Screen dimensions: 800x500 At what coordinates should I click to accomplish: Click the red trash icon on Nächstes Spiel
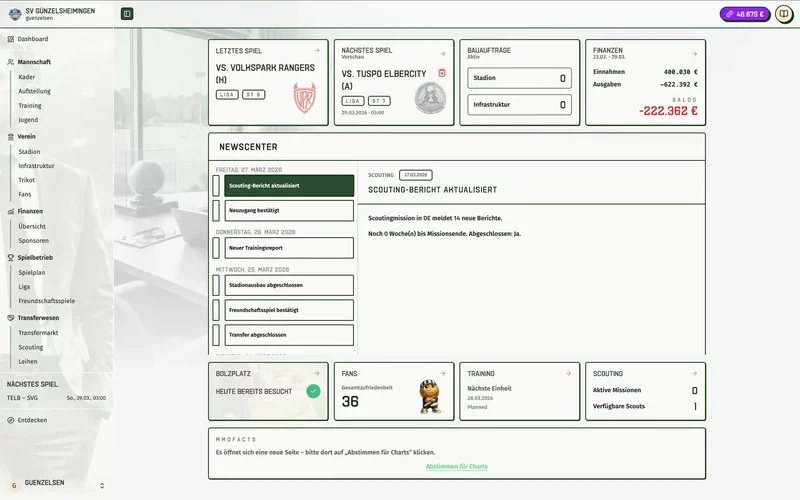[442, 73]
